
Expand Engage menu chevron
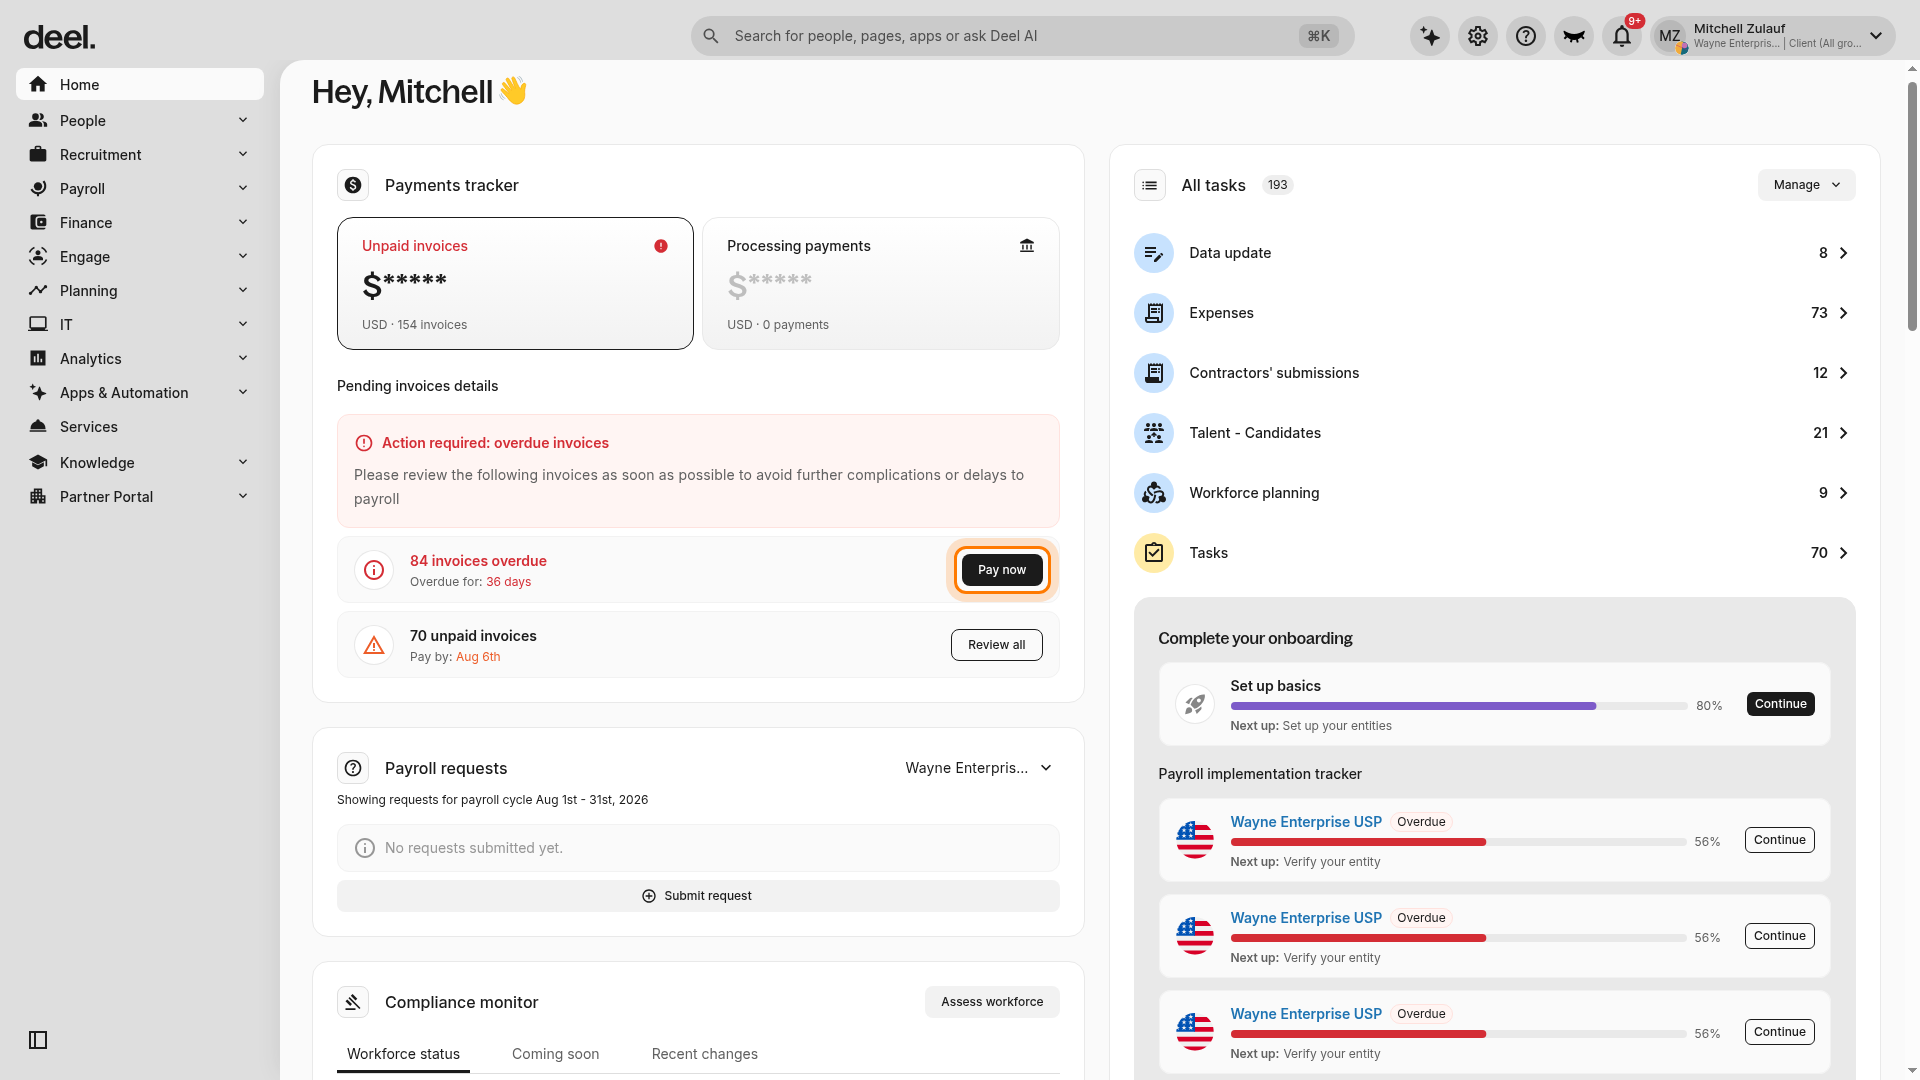pos(243,256)
